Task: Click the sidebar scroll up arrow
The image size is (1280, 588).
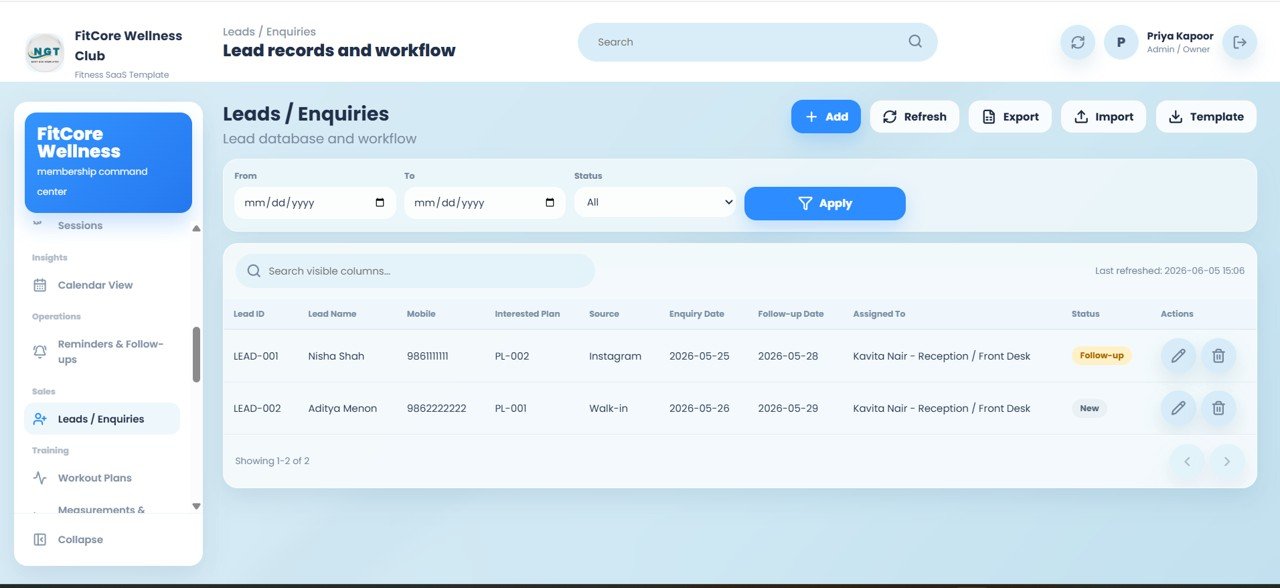Action: [x=196, y=228]
